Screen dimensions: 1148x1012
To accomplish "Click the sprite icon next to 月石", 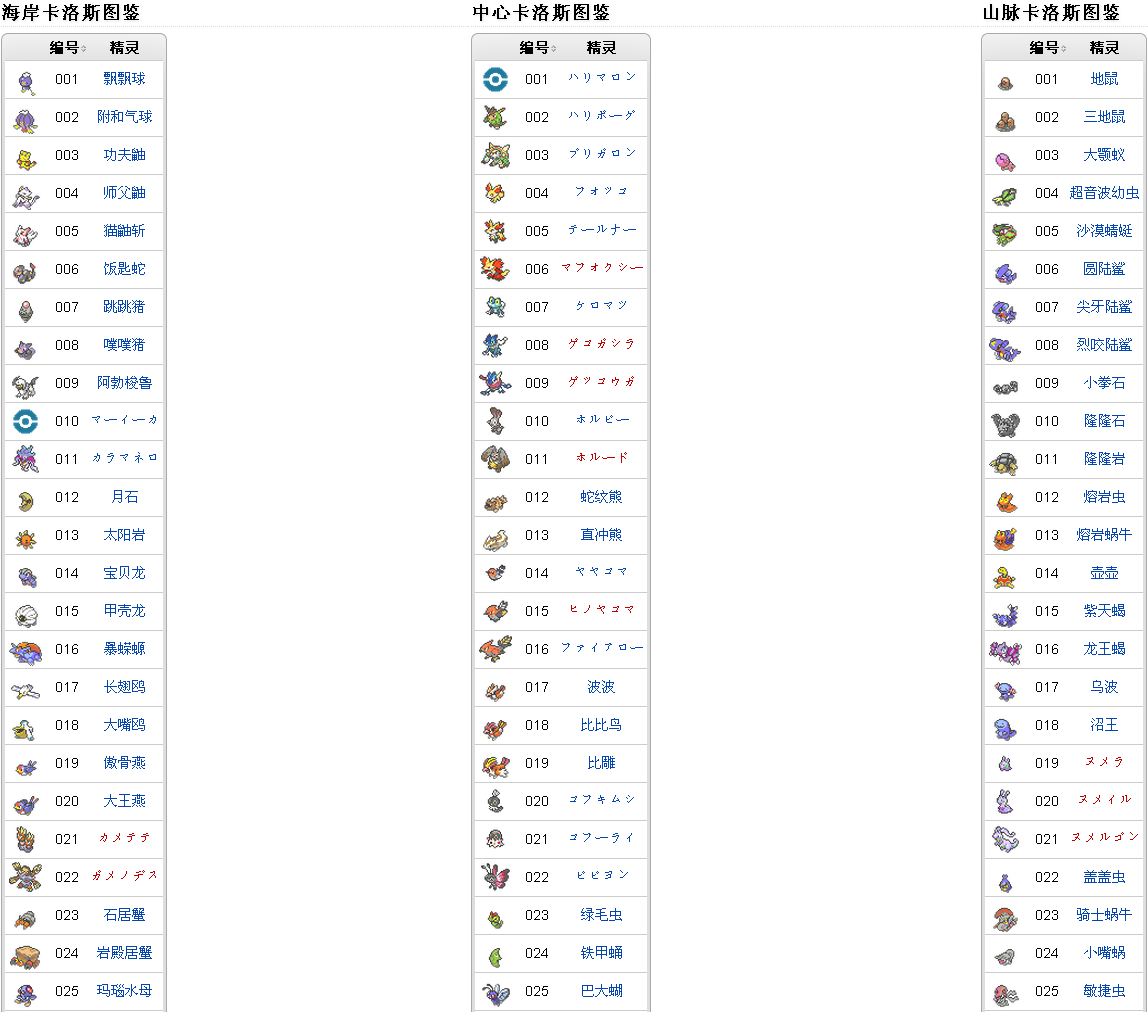I will point(25,497).
